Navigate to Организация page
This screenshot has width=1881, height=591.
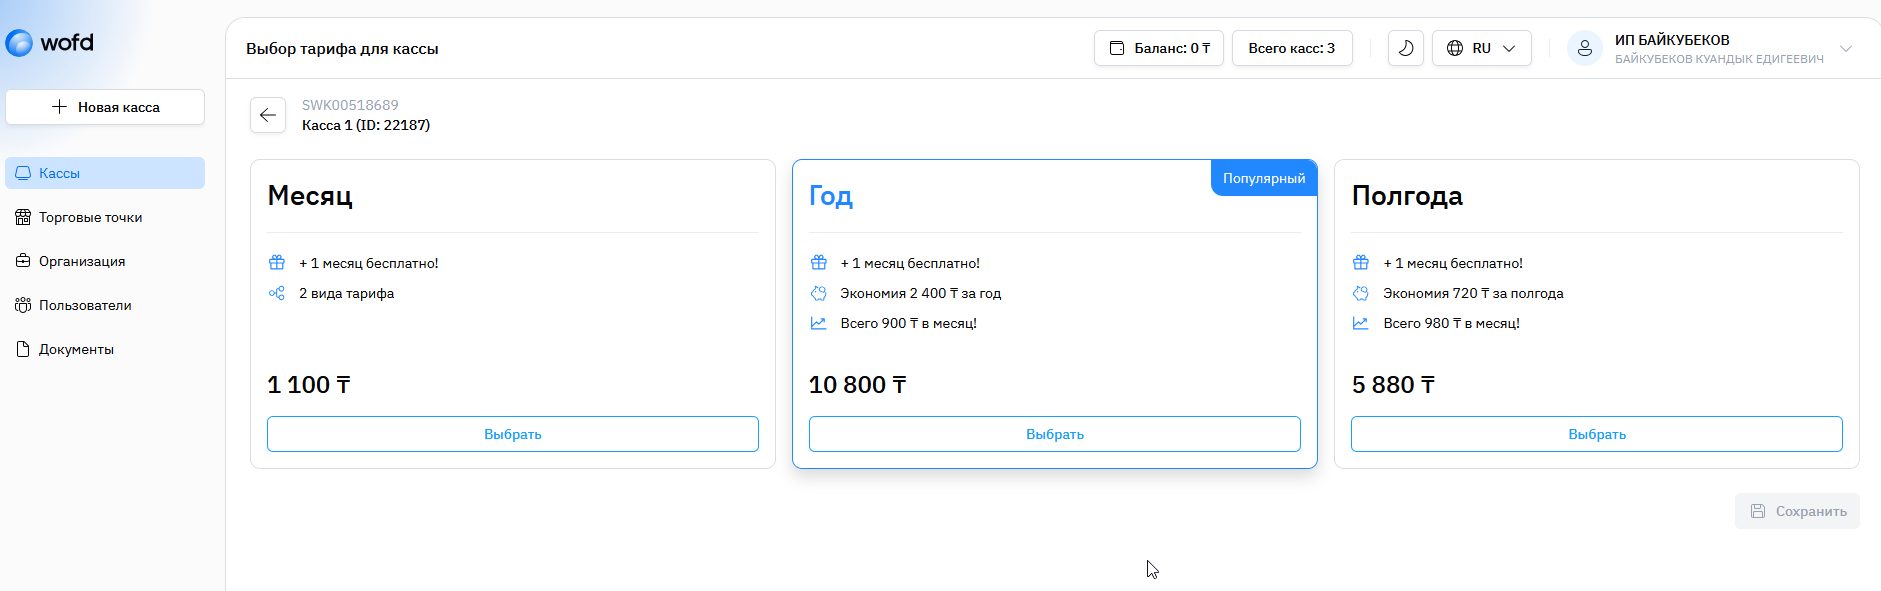[82, 261]
